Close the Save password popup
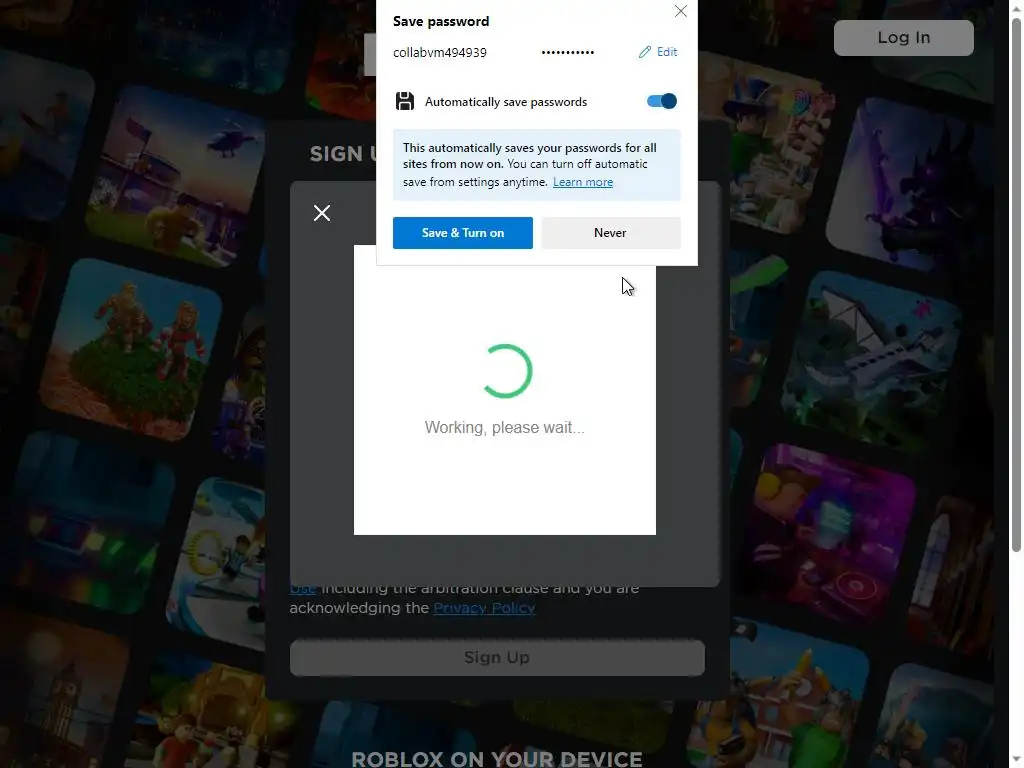1024x768 pixels. pos(680,11)
